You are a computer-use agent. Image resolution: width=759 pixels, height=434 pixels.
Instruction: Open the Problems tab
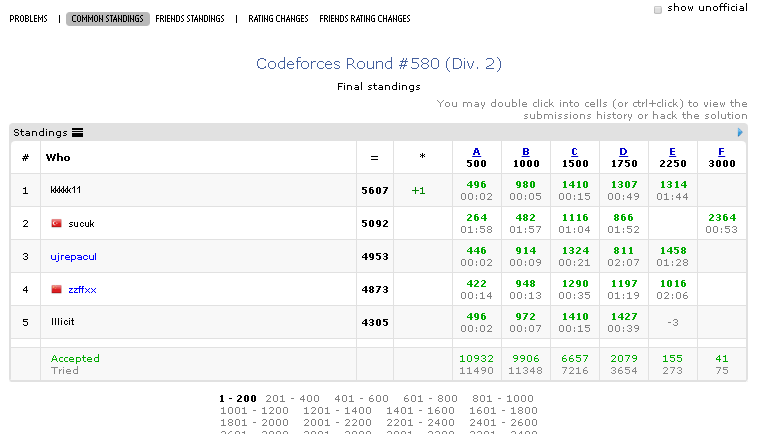tap(29, 19)
